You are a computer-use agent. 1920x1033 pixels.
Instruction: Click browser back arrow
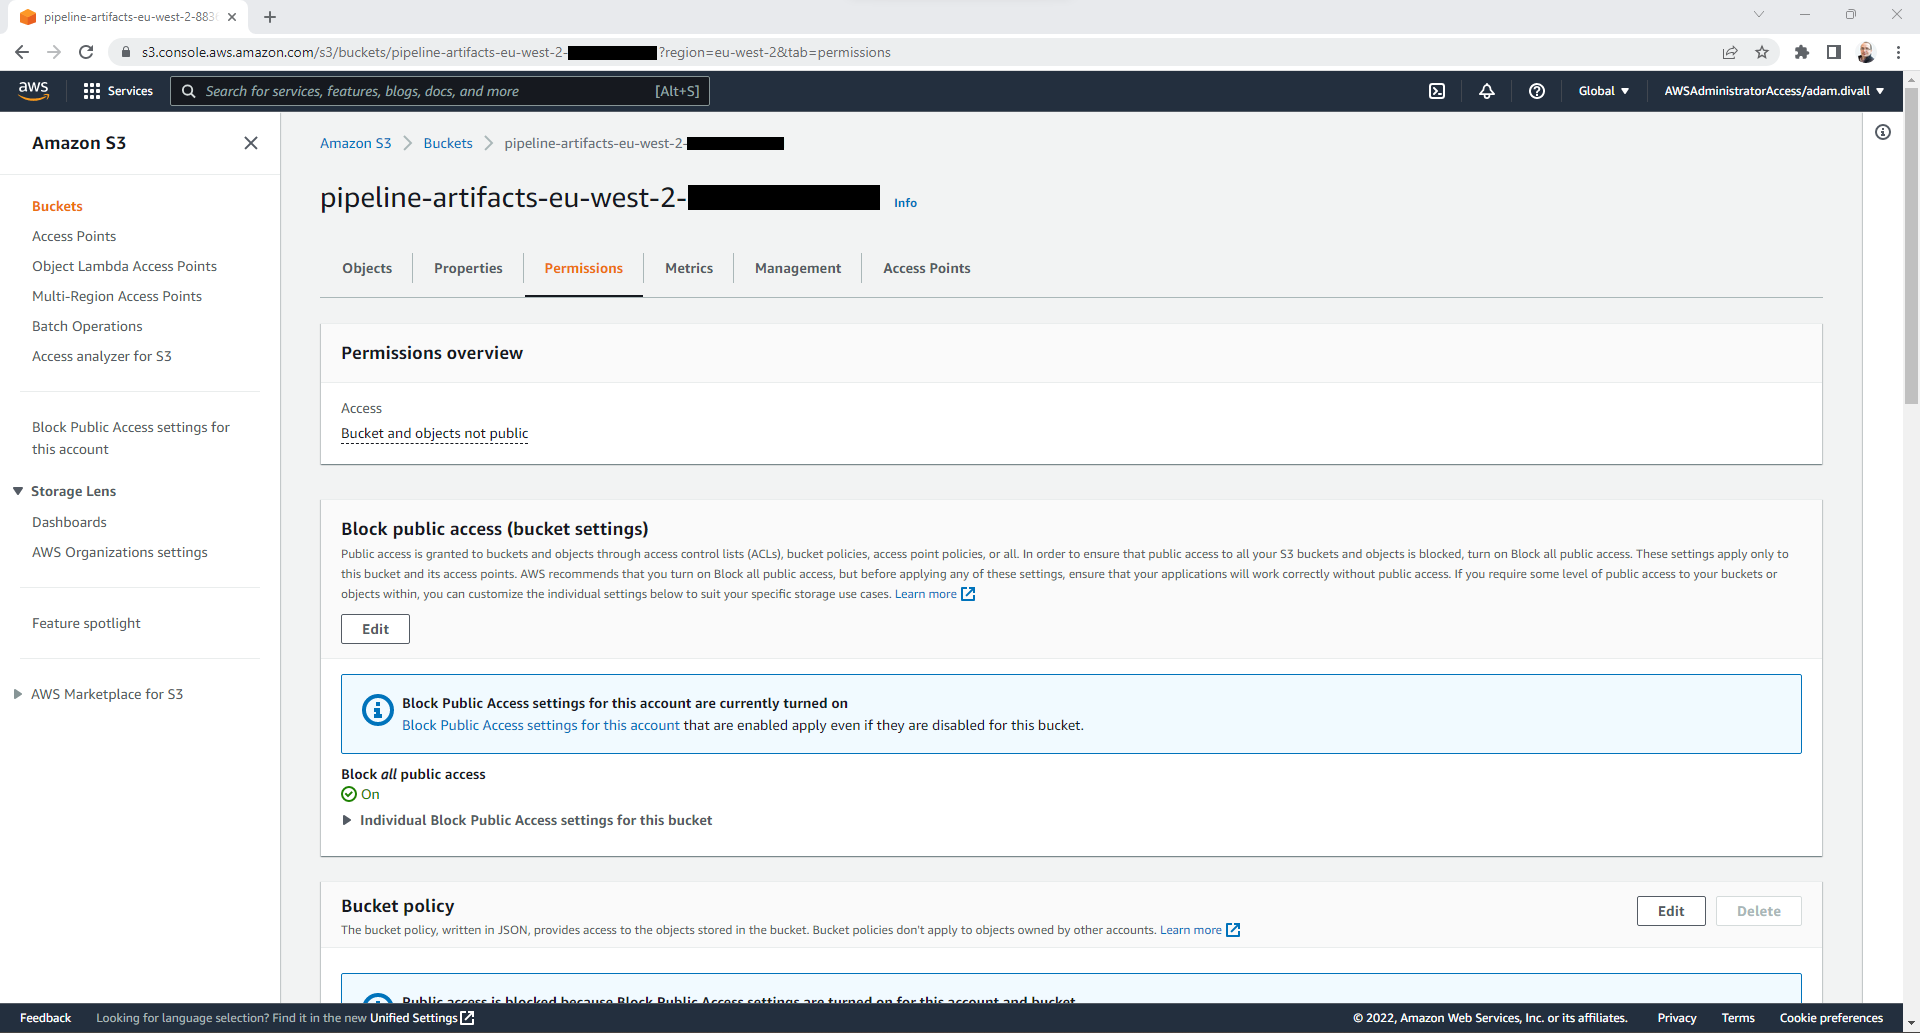pyautogui.click(x=22, y=52)
